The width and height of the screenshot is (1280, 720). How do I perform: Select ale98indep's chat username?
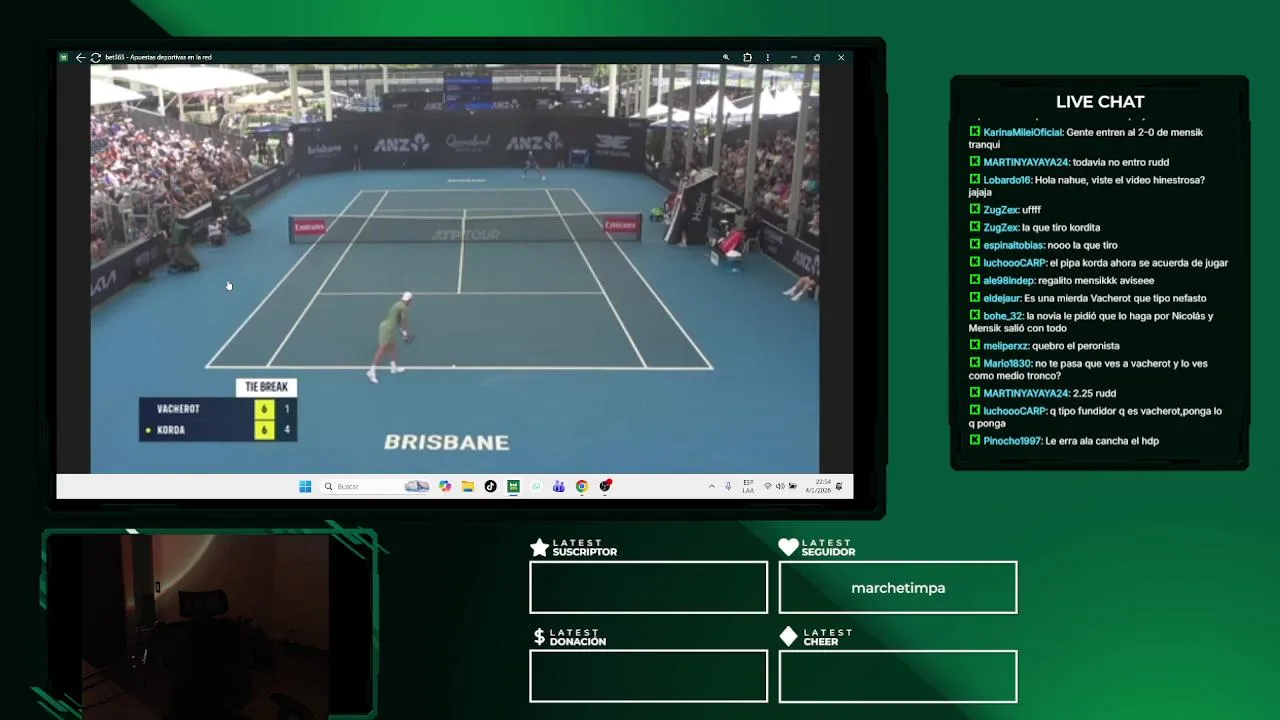(1009, 281)
